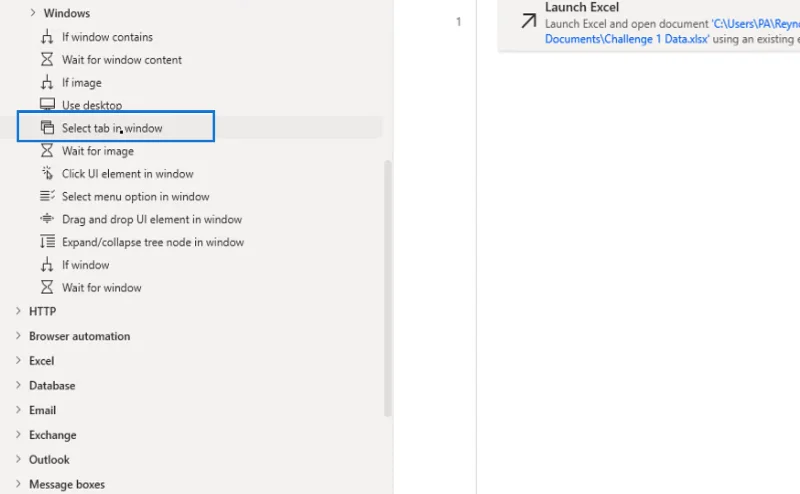Click the Browser automation group label

[80, 336]
